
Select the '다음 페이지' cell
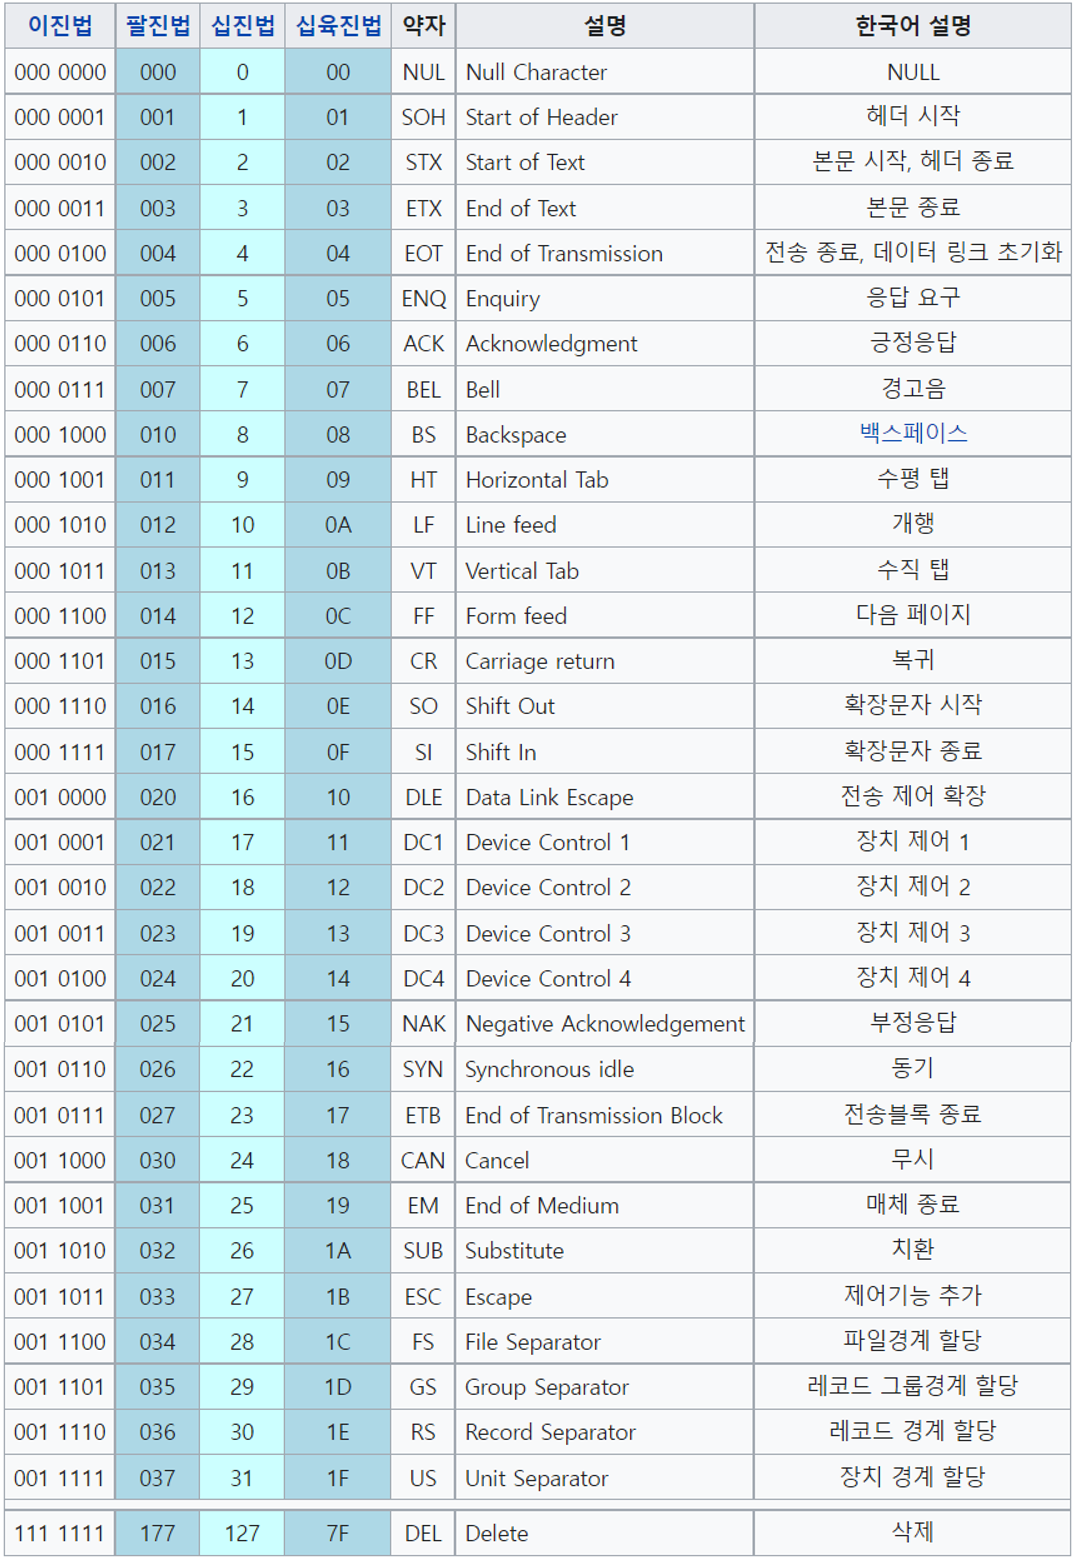tap(913, 615)
